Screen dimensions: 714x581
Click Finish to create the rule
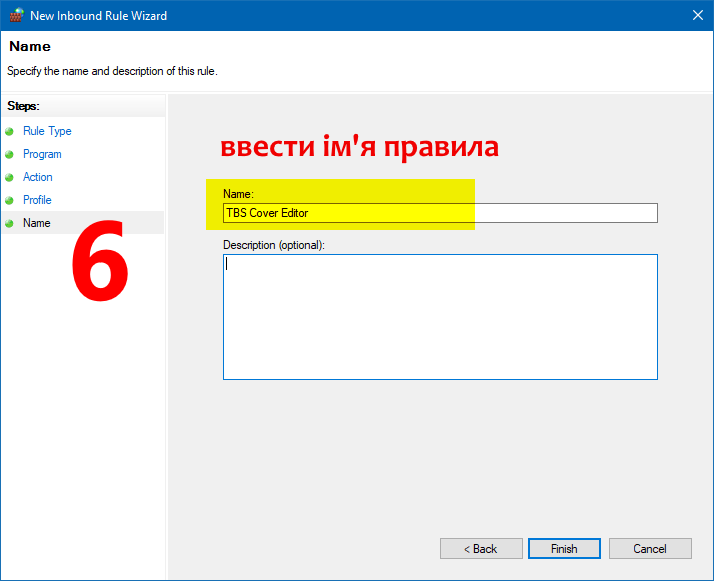point(564,549)
